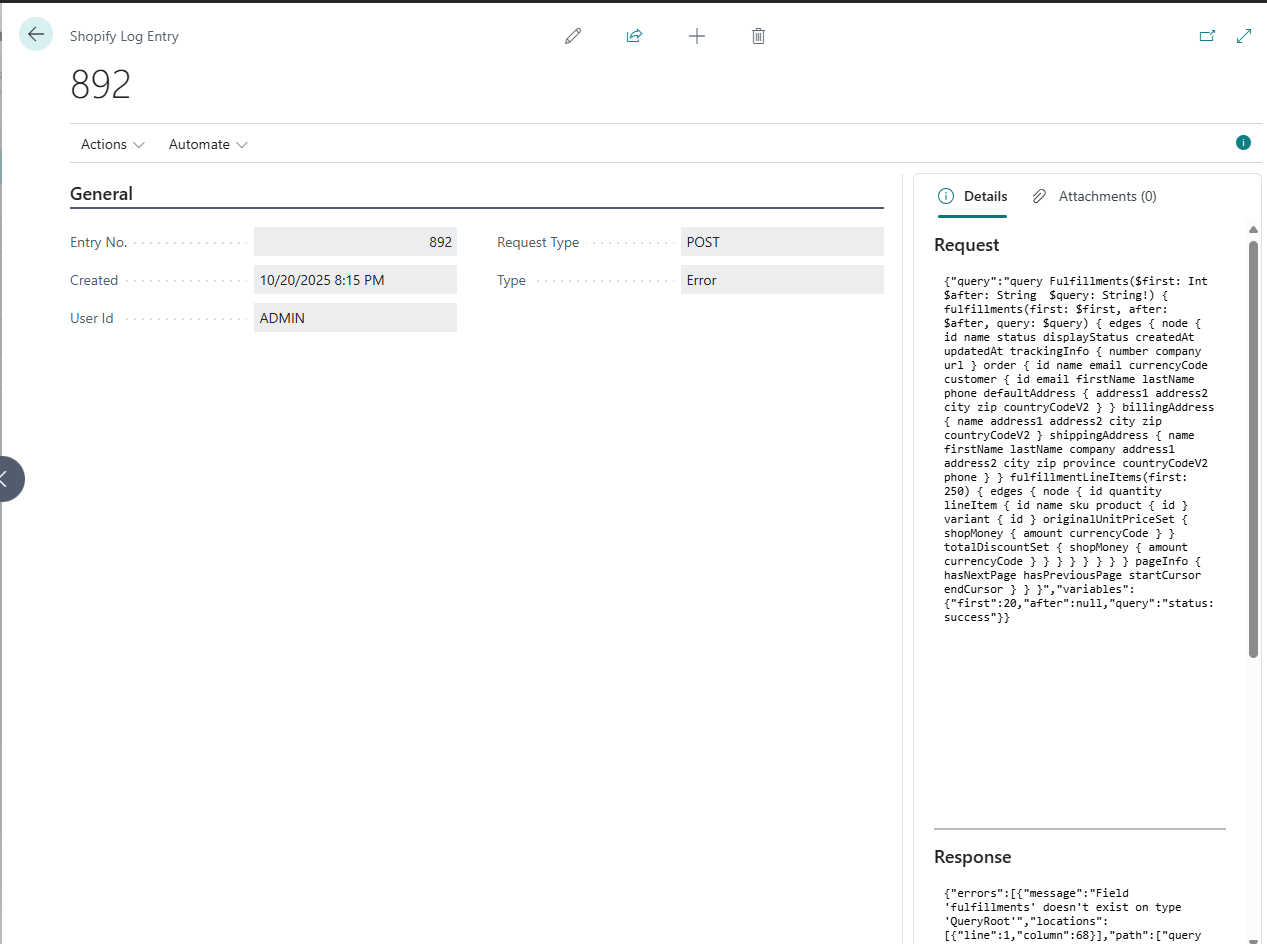Switch to the Attachments (0) tab
This screenshot has height=944, width=1267.
1095,196
